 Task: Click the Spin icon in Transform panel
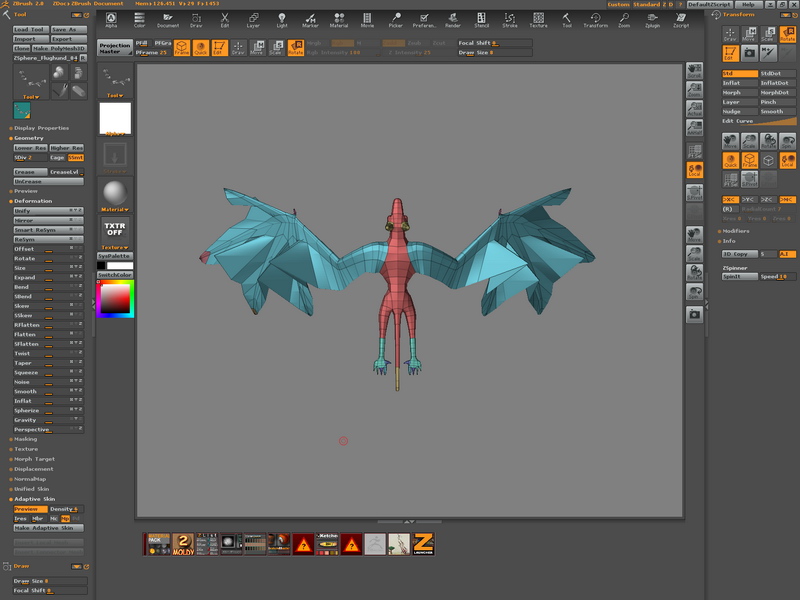(x=787, y=141)
